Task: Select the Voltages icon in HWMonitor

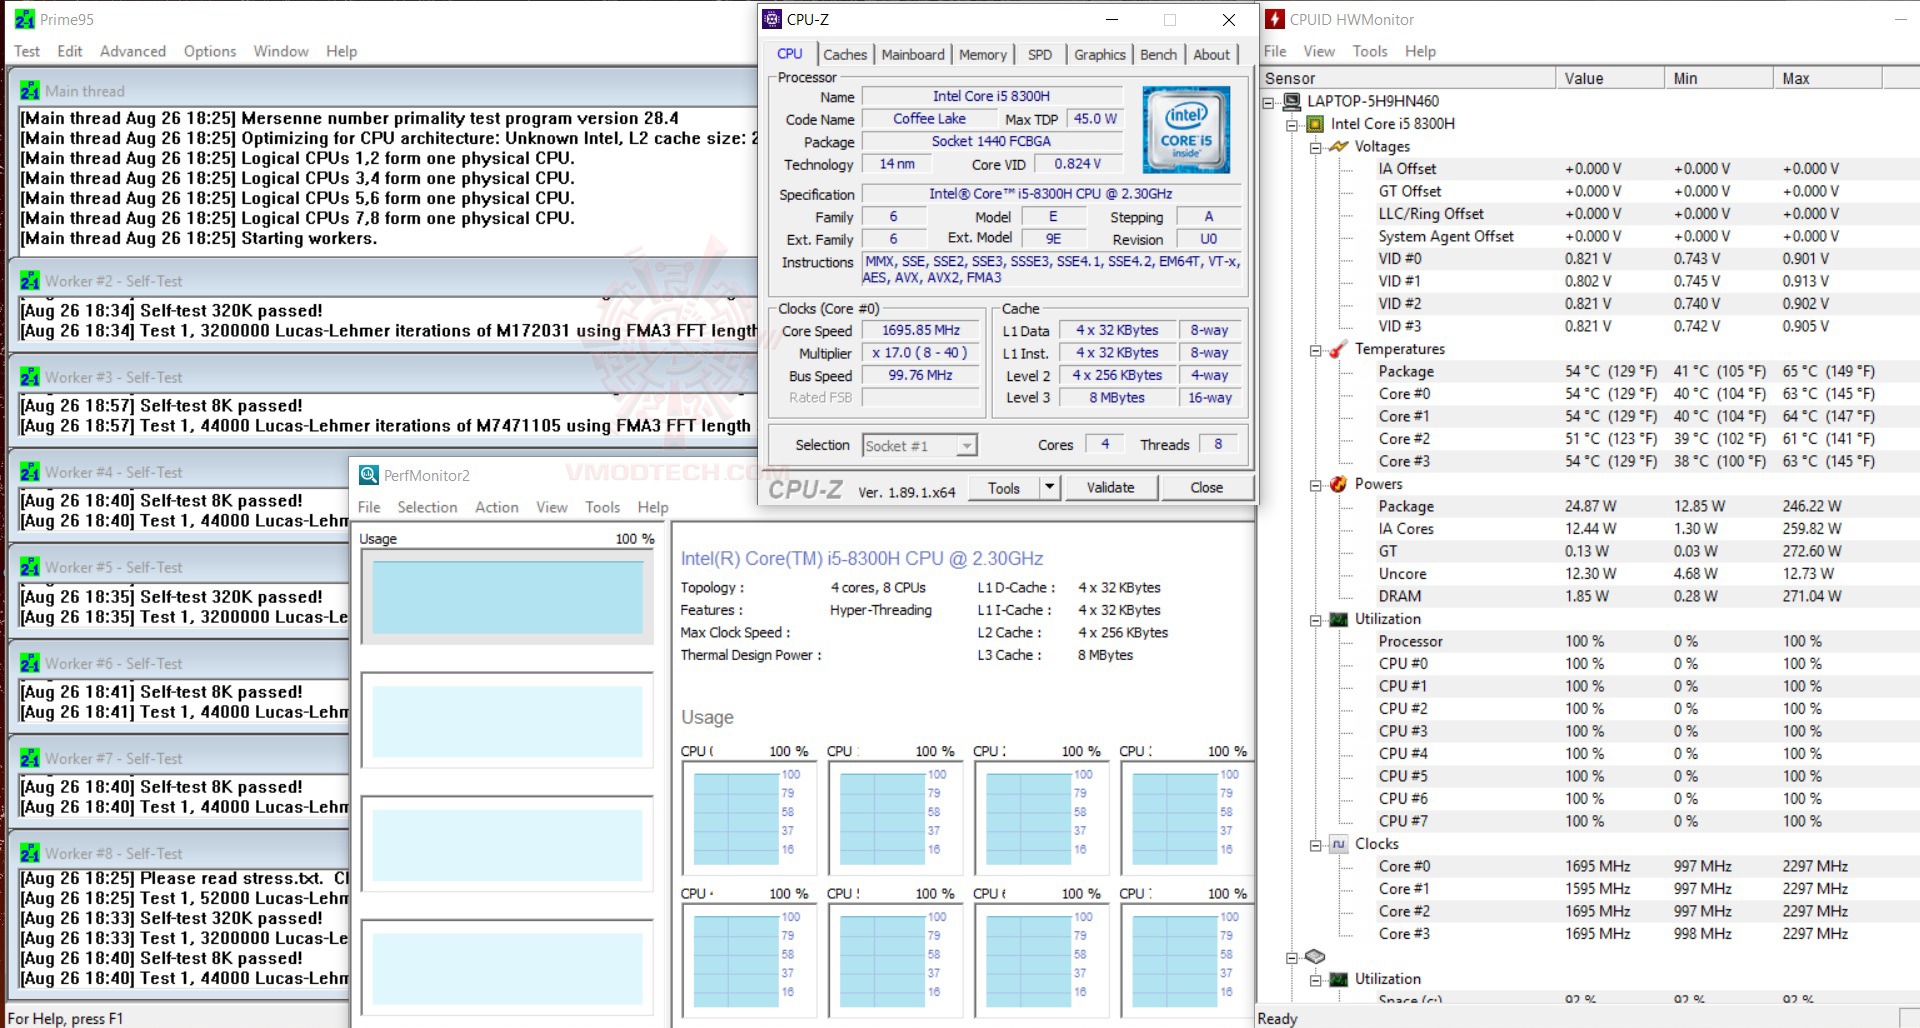Action: 1339,146
